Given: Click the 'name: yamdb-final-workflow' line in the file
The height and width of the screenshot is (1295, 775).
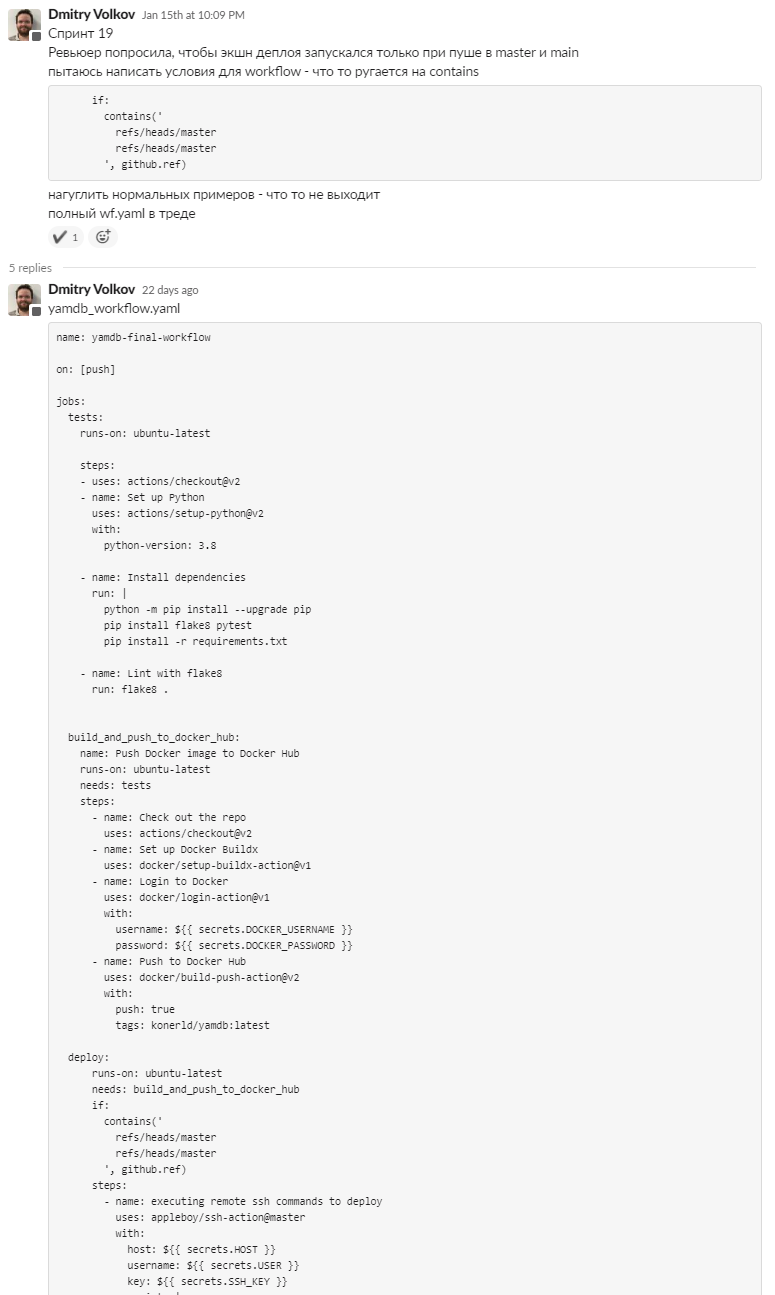Looking at the screenshot, I should (134, 338).
